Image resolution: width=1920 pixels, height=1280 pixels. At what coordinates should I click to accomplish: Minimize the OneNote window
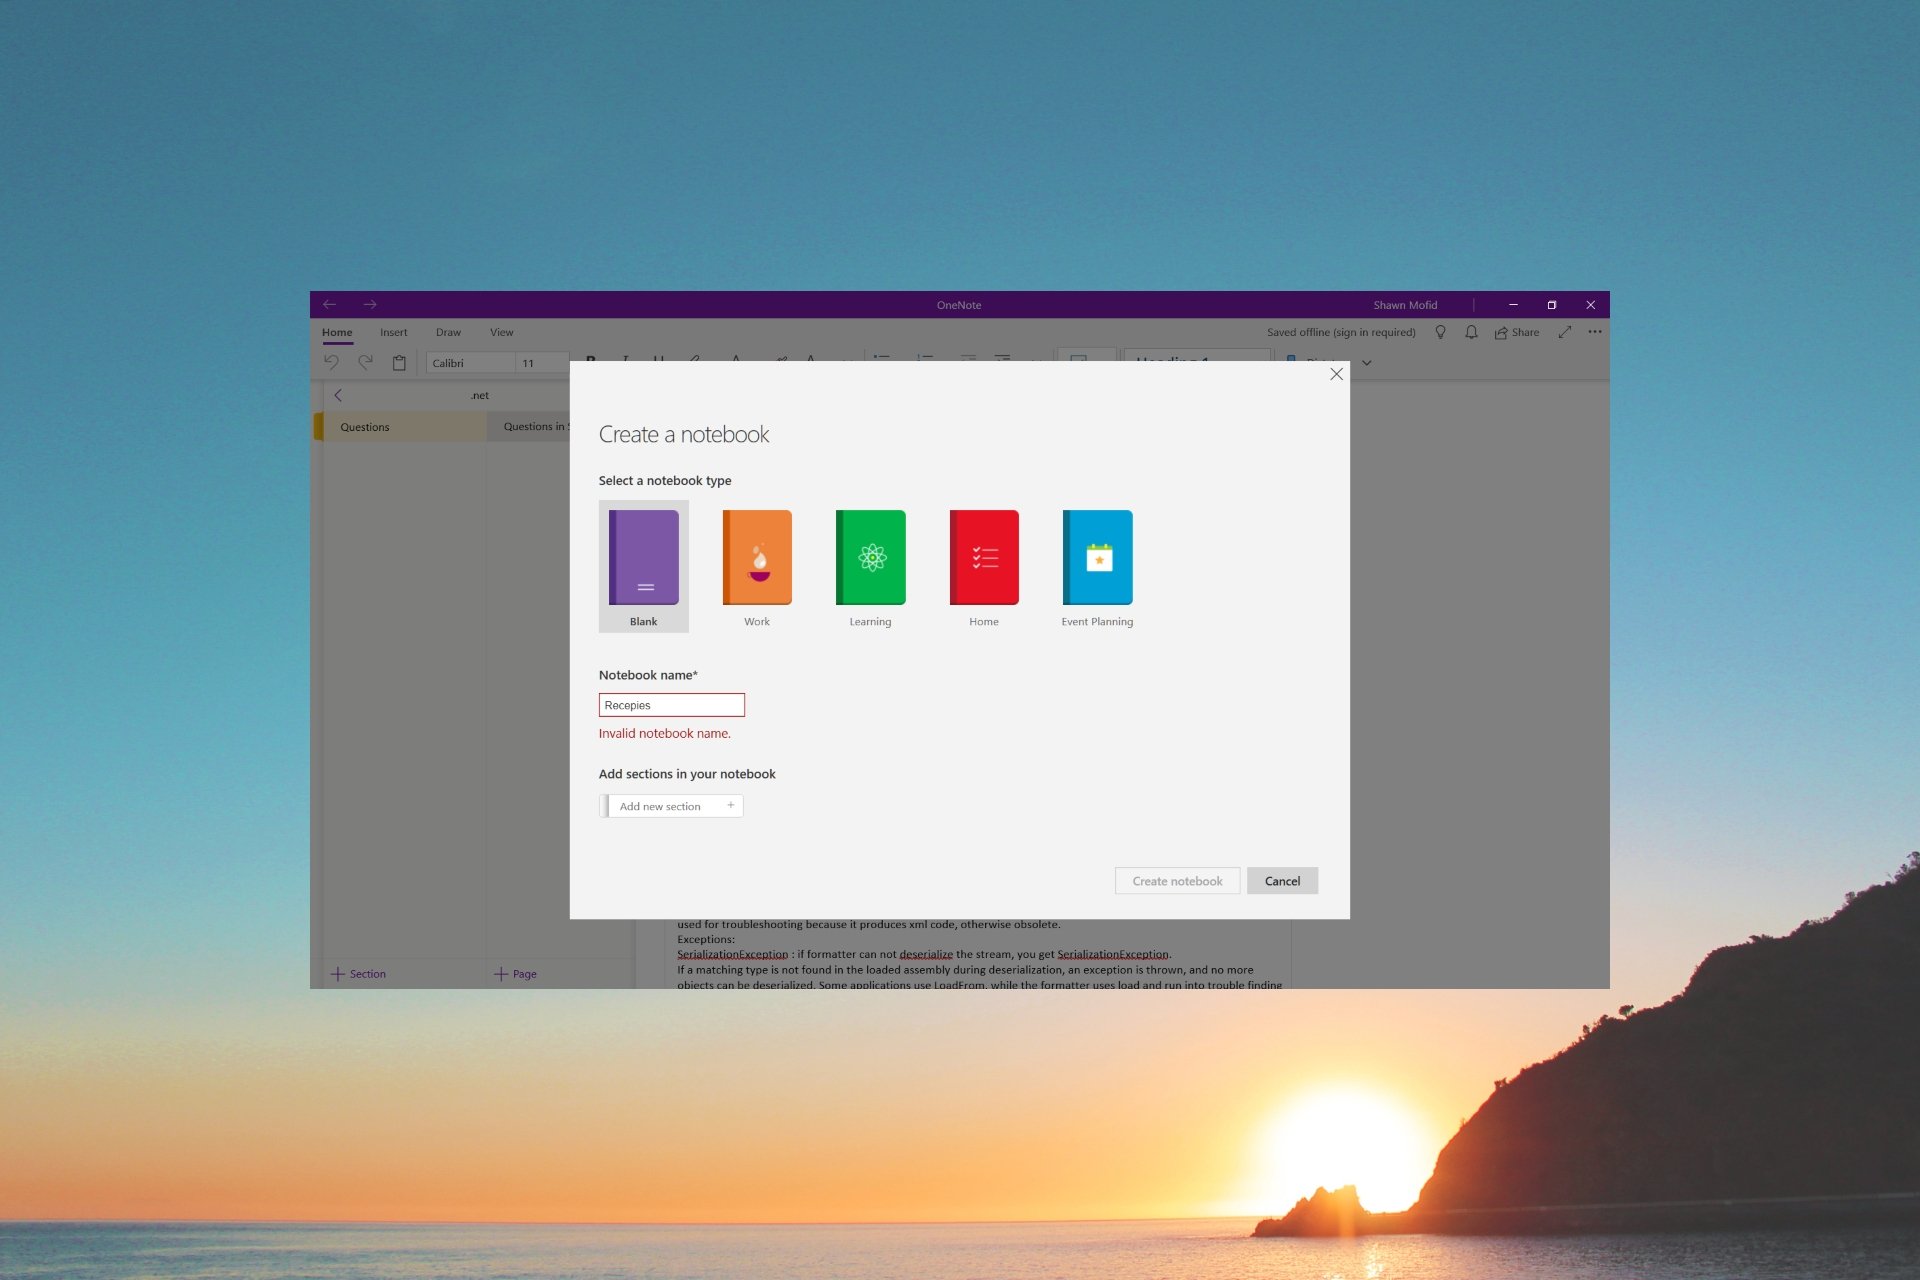[1513, 304]
